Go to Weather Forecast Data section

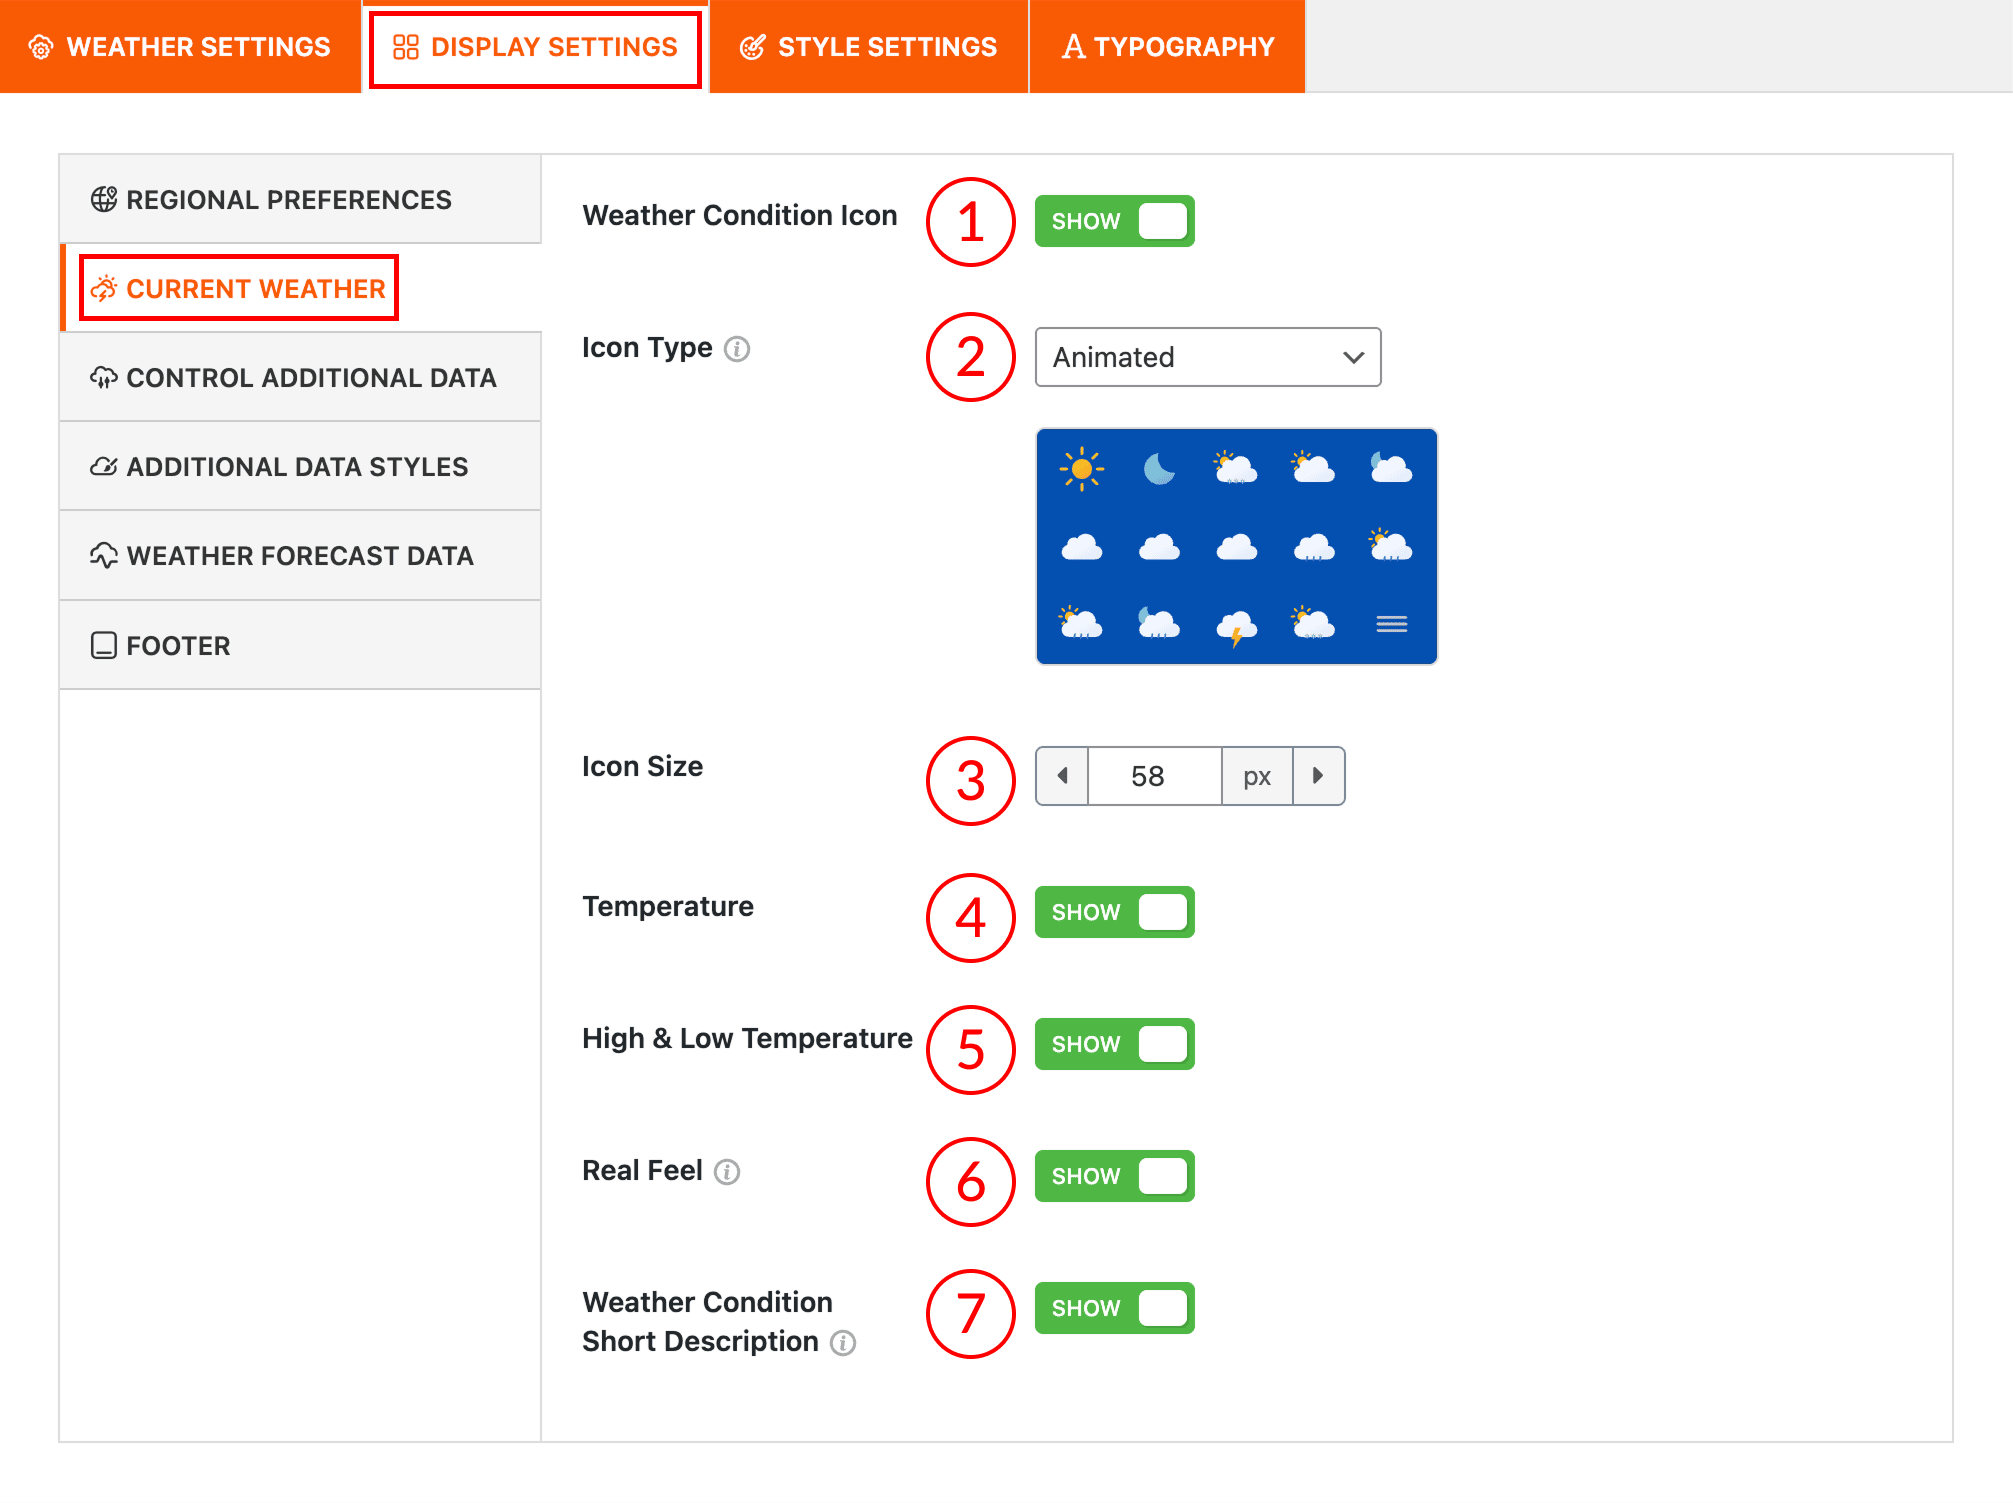299,556
